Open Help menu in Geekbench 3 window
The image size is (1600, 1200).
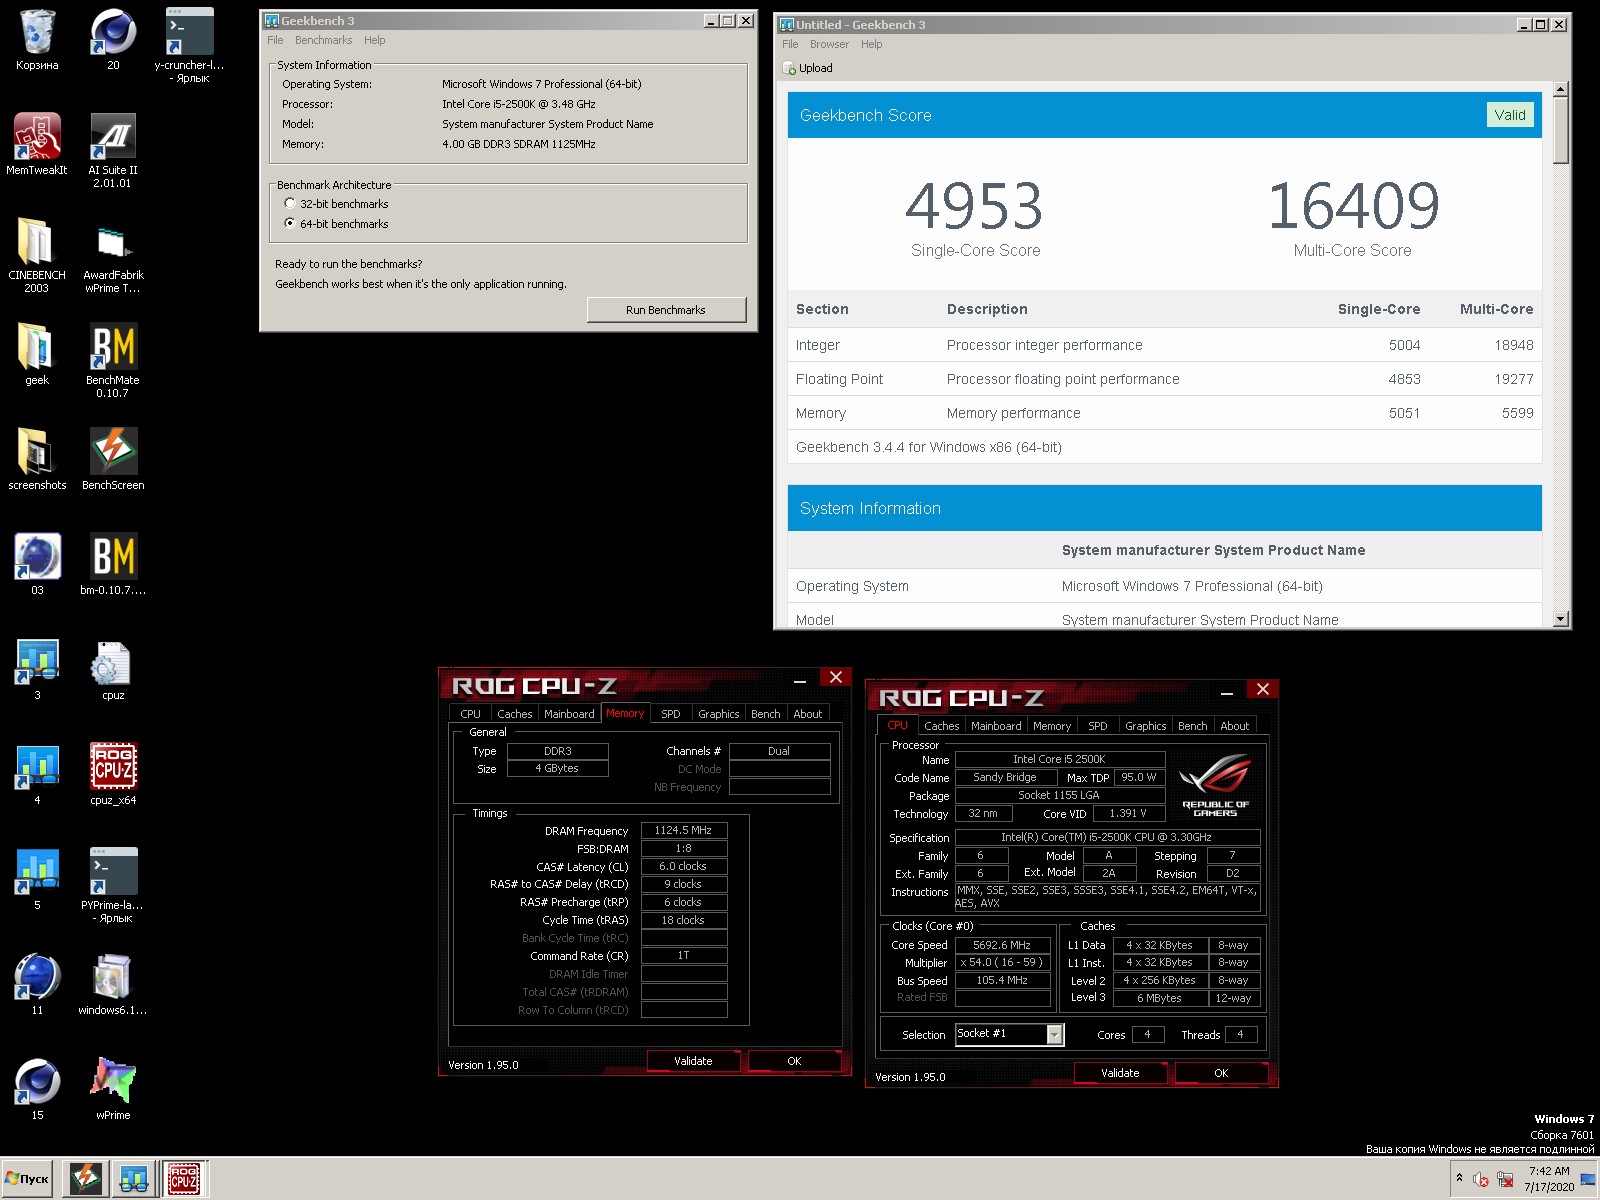coord(375,40)
